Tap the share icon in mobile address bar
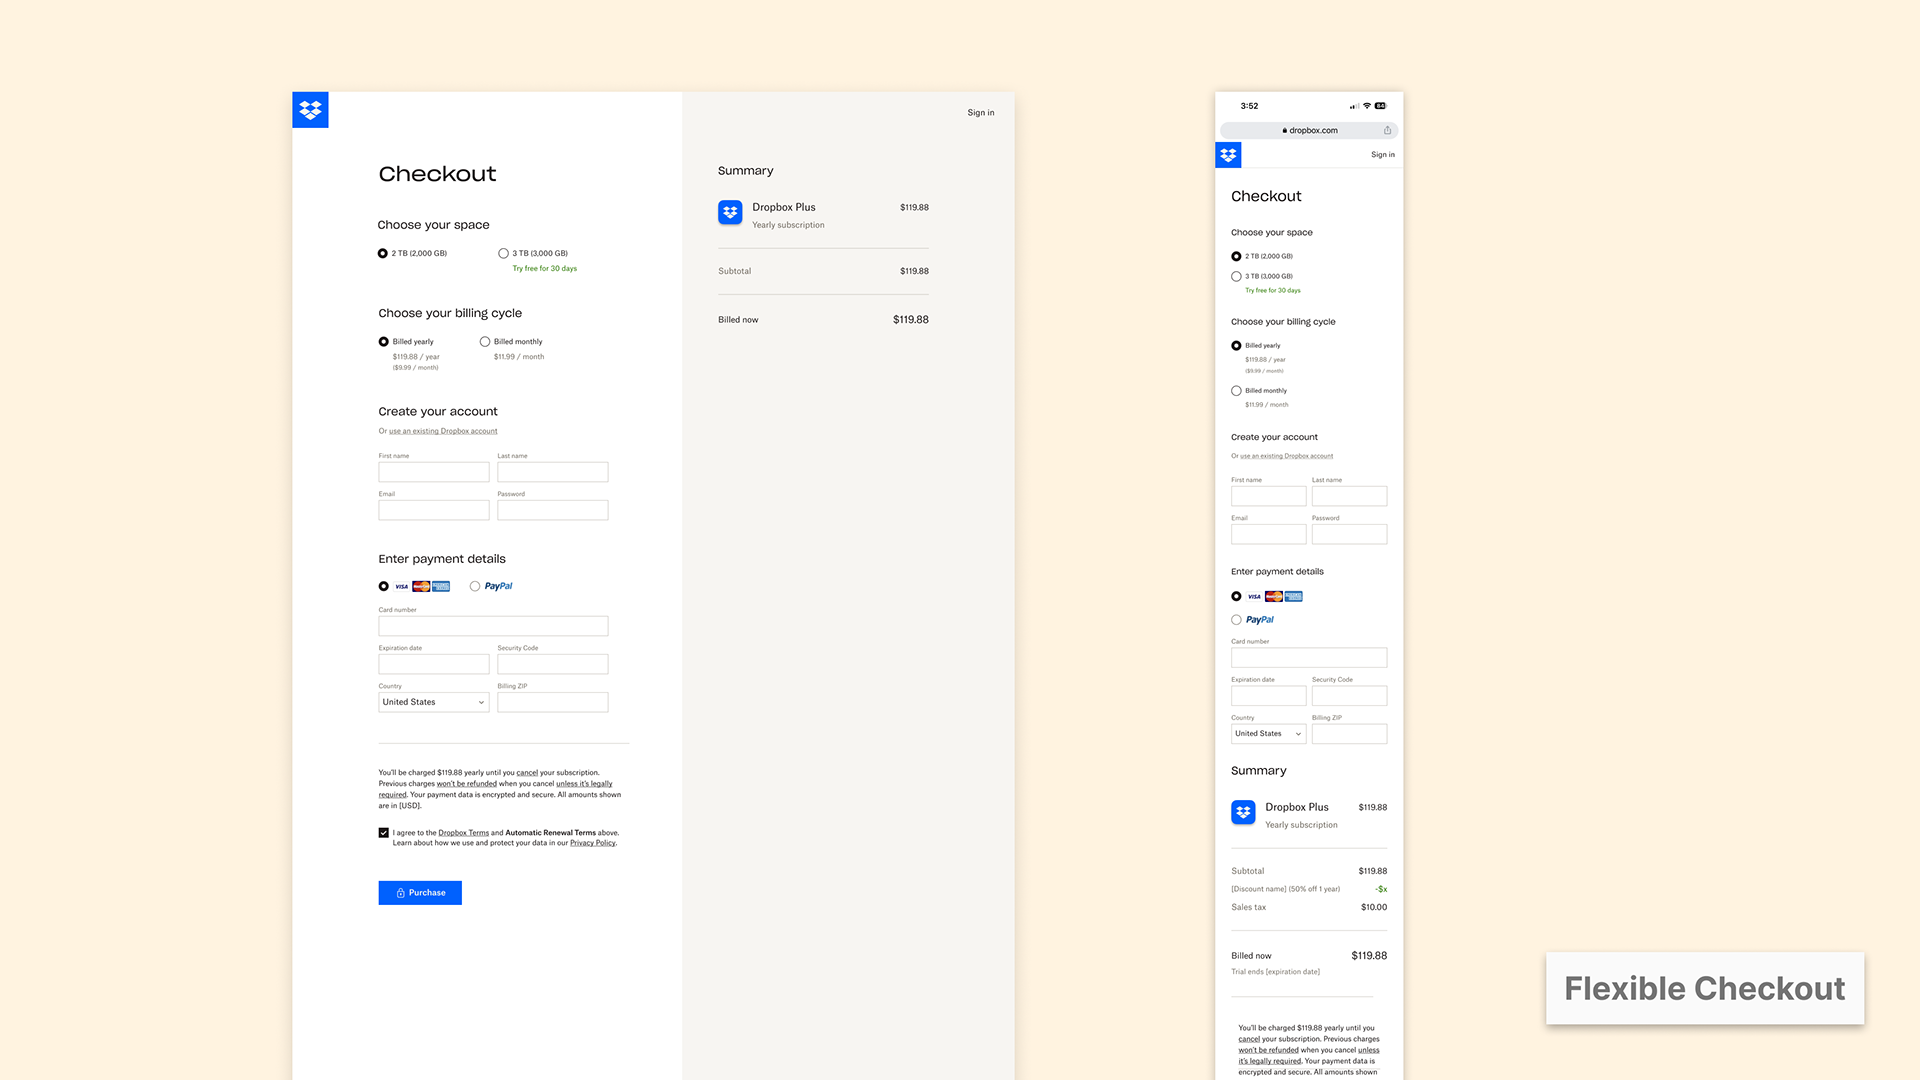The width and height of the screenshot is (1920, 1080). click(x=1387, y=130)
